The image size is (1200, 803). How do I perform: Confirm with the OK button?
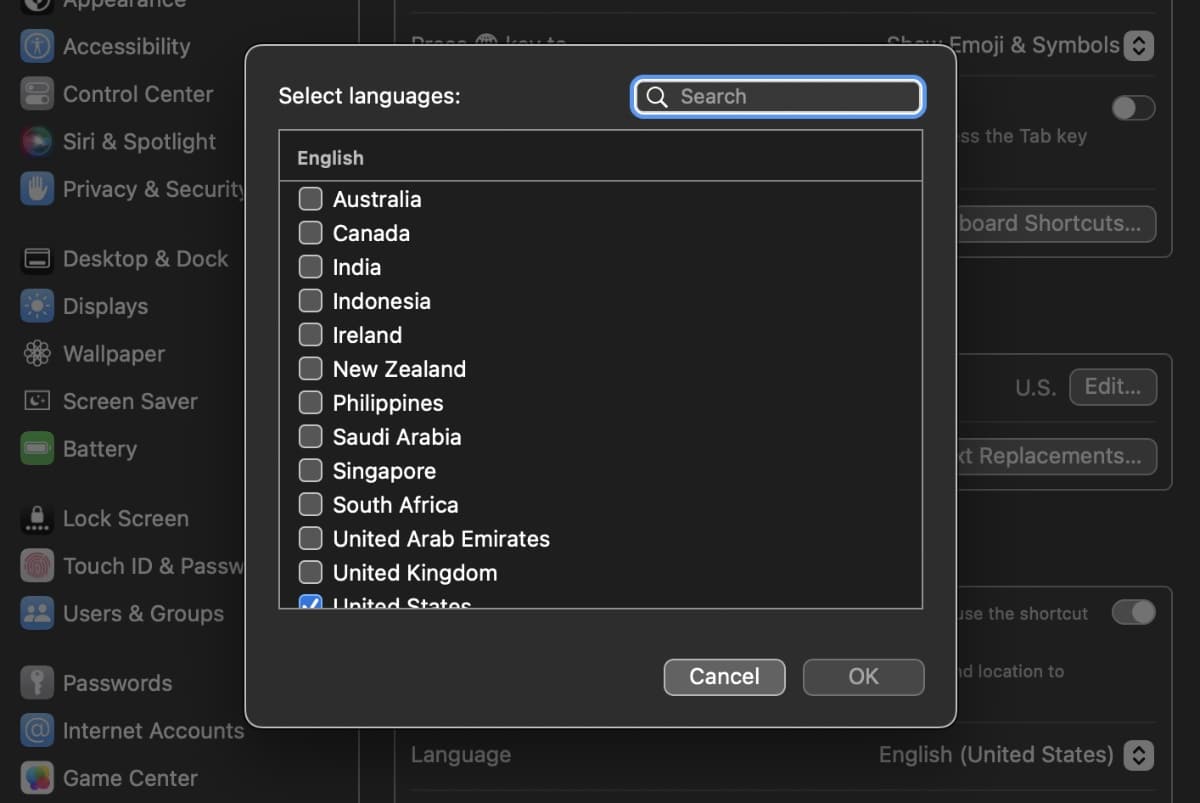pos(863,677)
